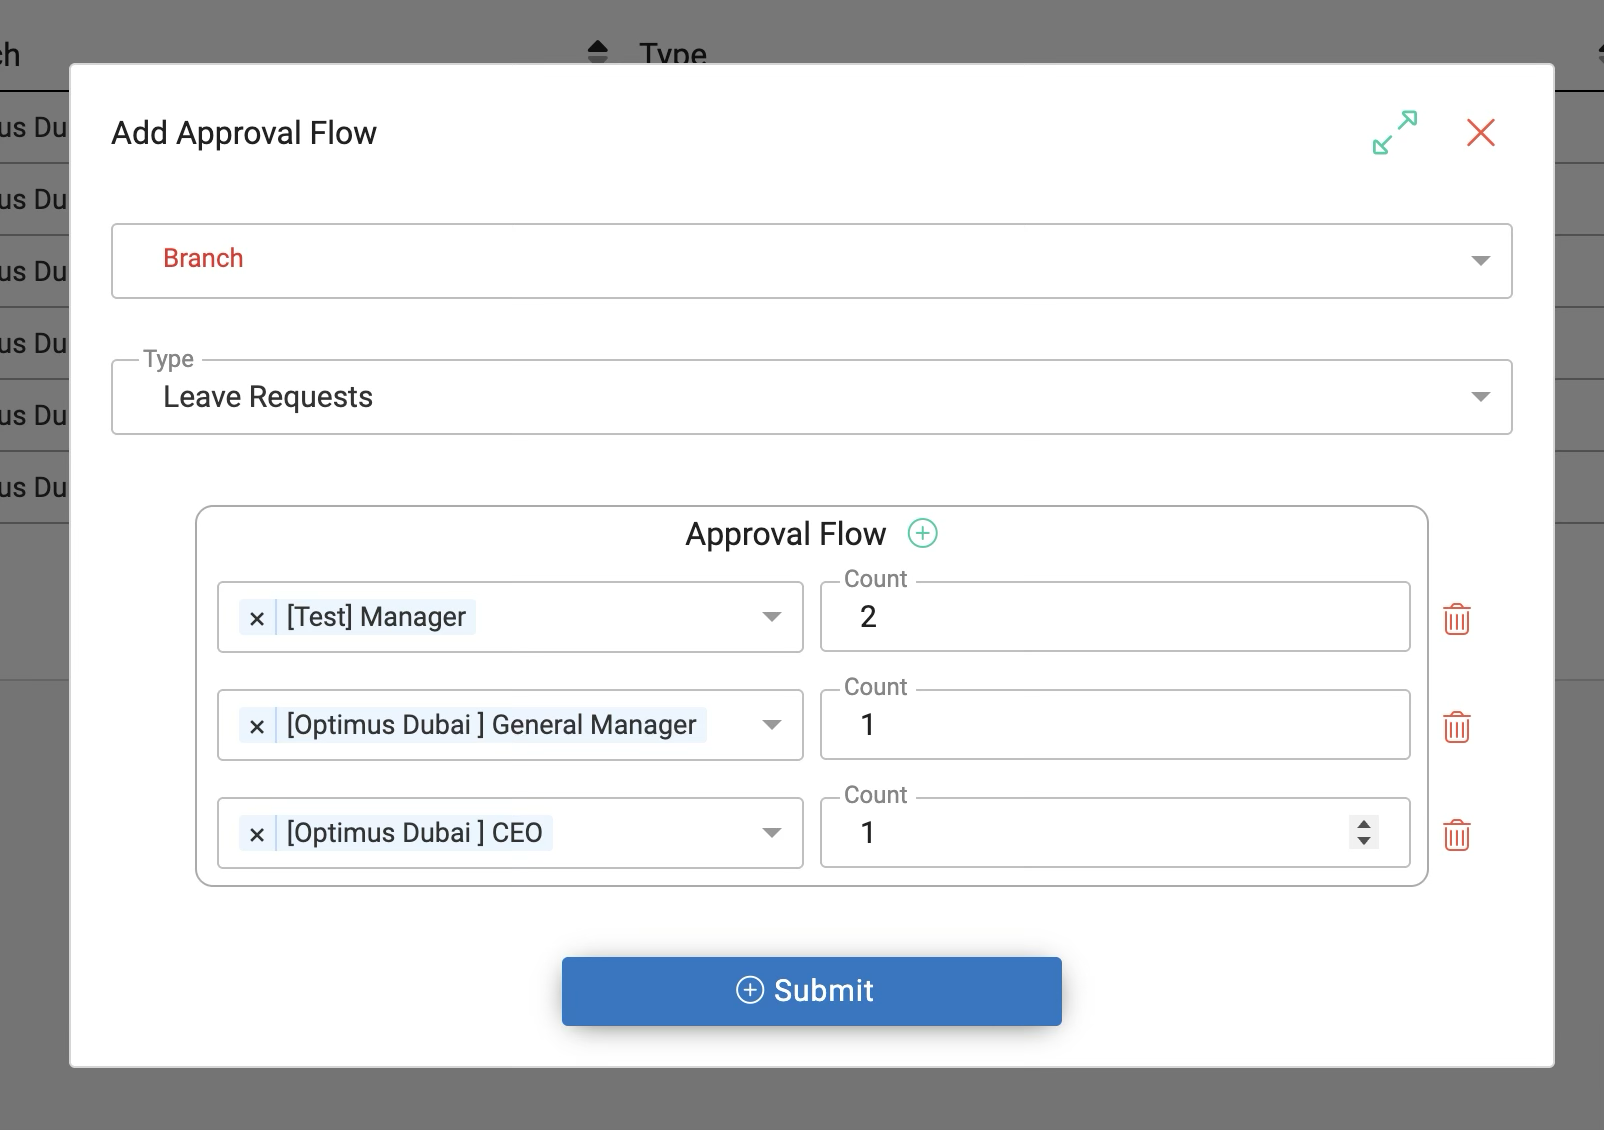Remove the [Test] Manager chip
Screen dimensions: 1604x1130
pos(257,618)
